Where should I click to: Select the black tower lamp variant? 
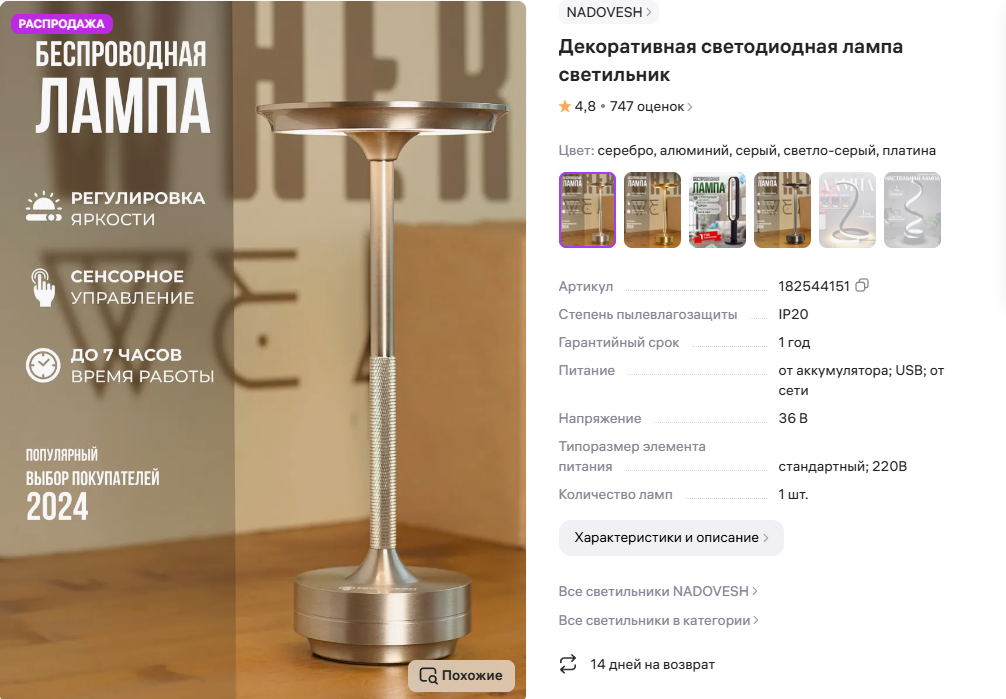717,210
